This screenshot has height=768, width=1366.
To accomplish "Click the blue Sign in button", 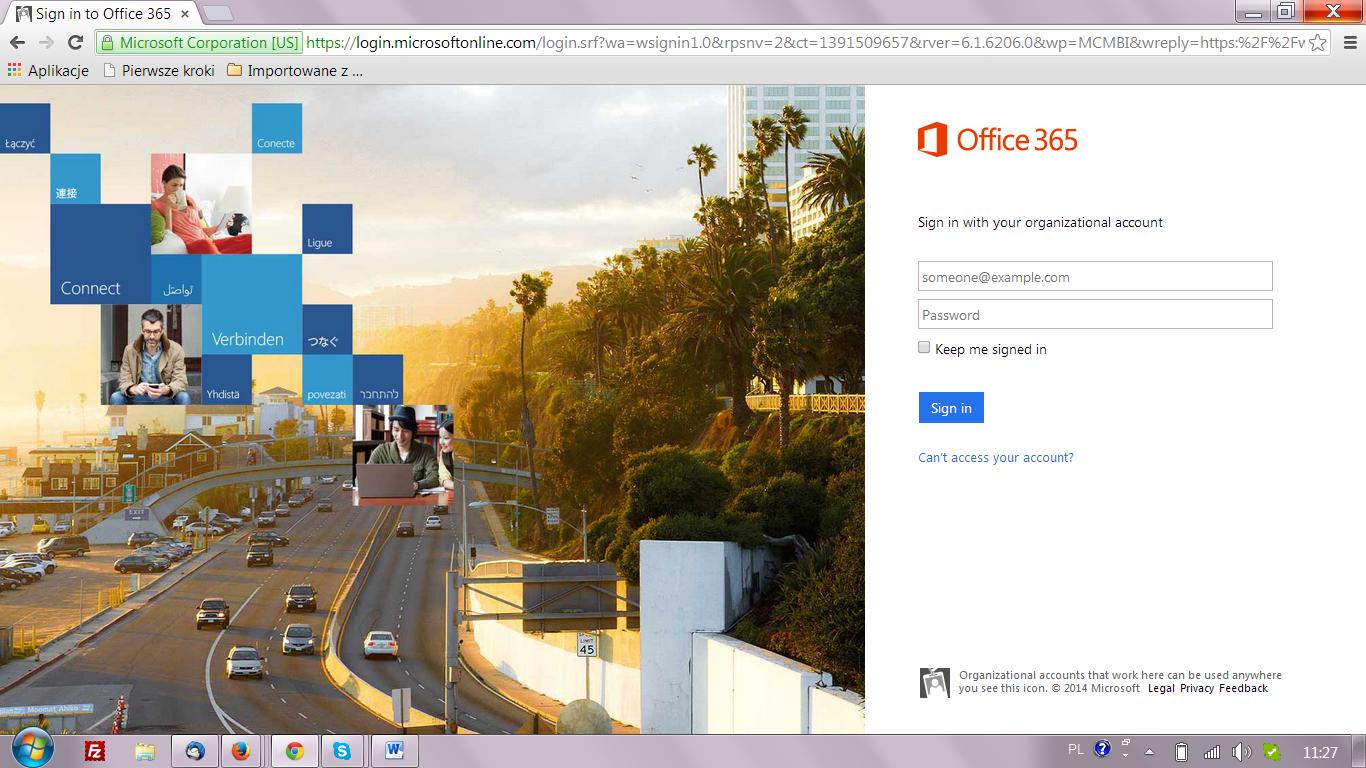I will [951, 408].
